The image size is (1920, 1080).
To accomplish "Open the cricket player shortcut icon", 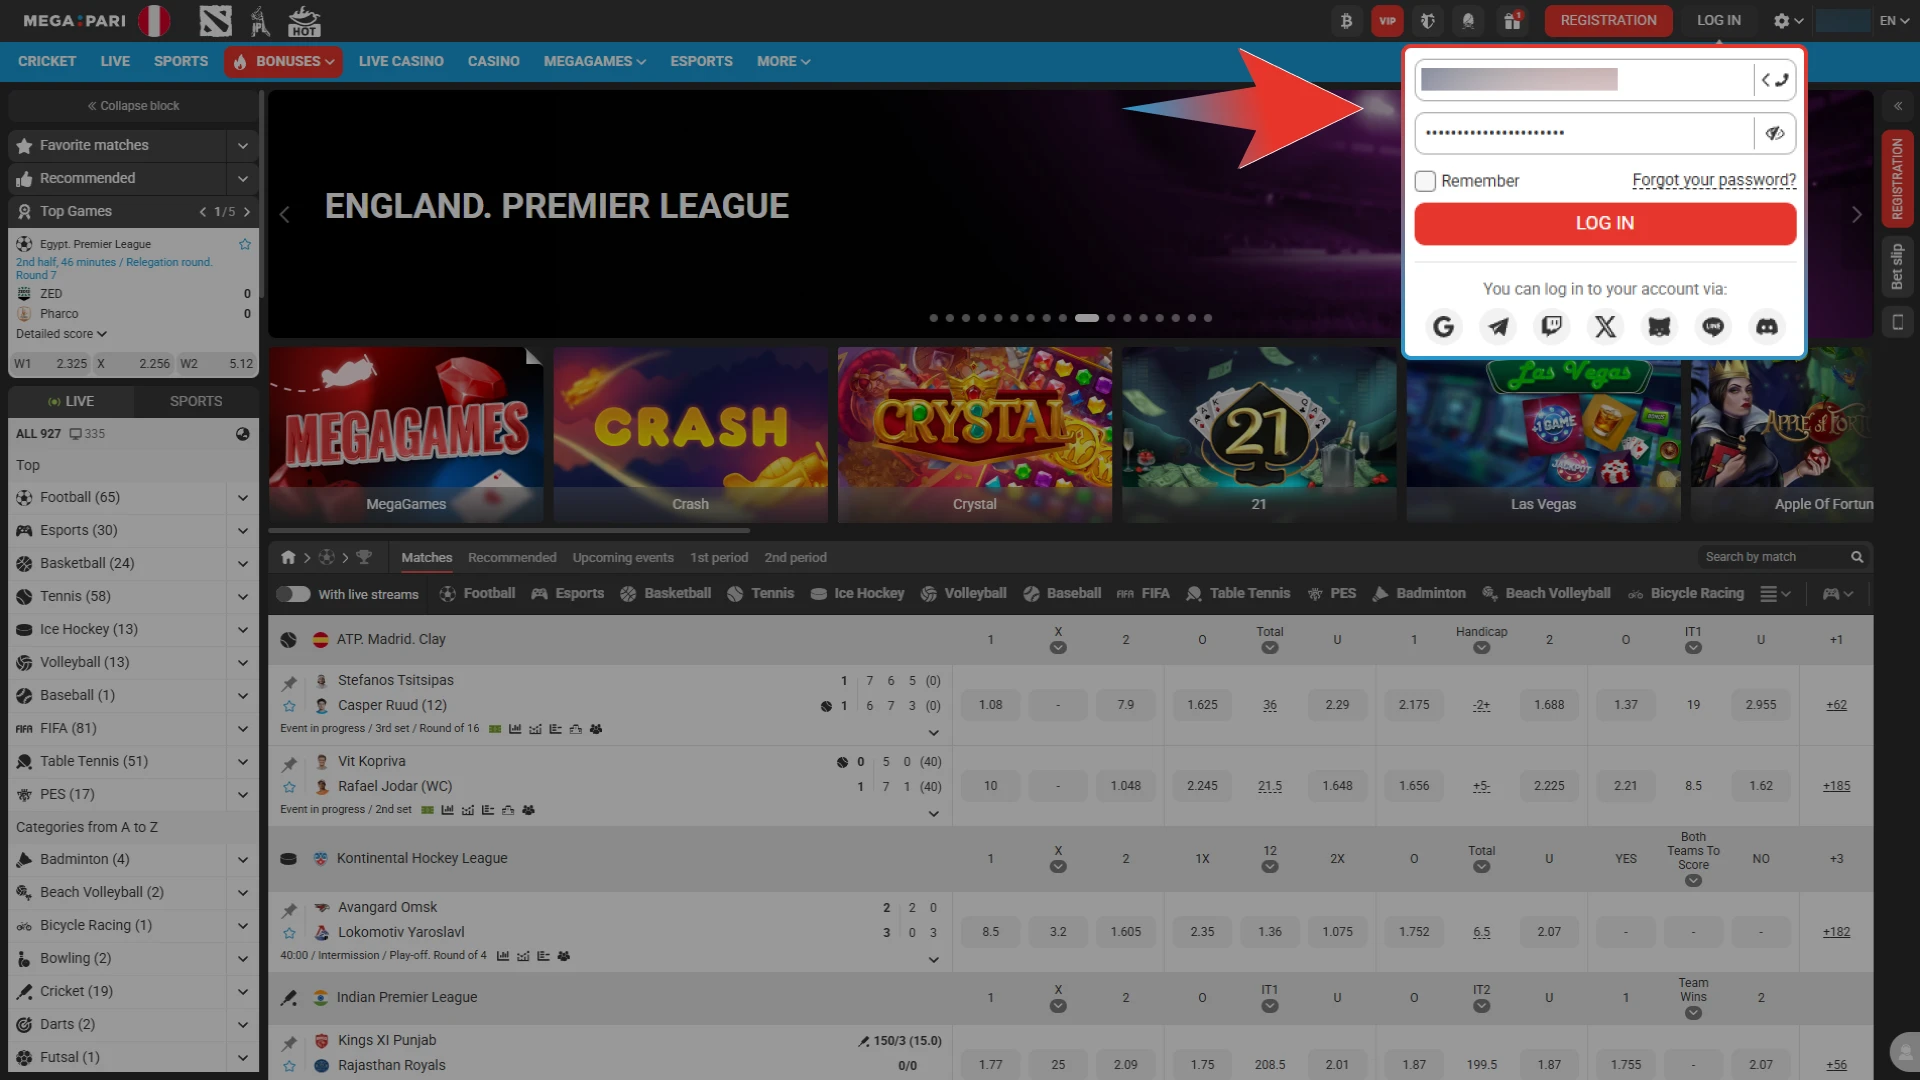I will [260, 20].
